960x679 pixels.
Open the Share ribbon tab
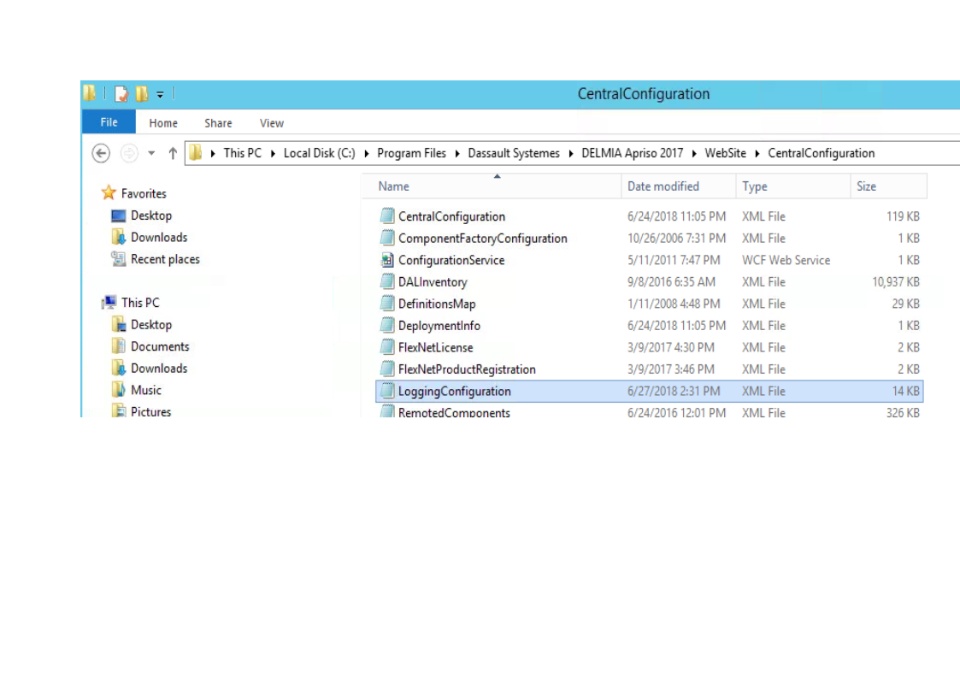tap(218, 123)
